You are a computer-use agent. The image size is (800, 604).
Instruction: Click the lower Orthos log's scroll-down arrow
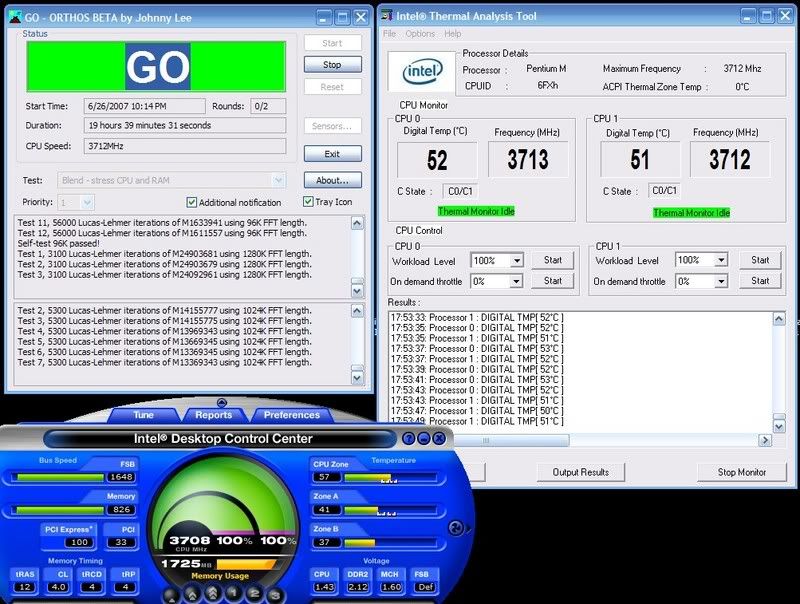point(357,378)
